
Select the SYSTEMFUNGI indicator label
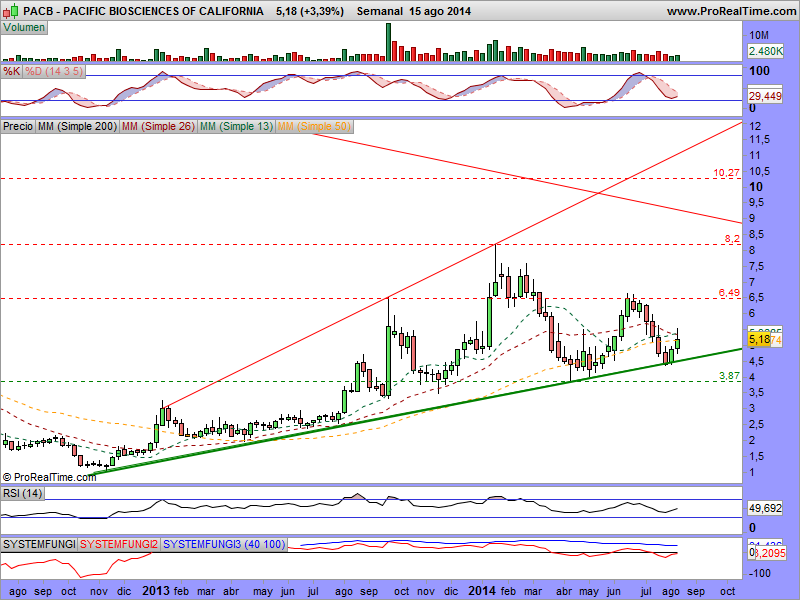[x=39, y=544]
